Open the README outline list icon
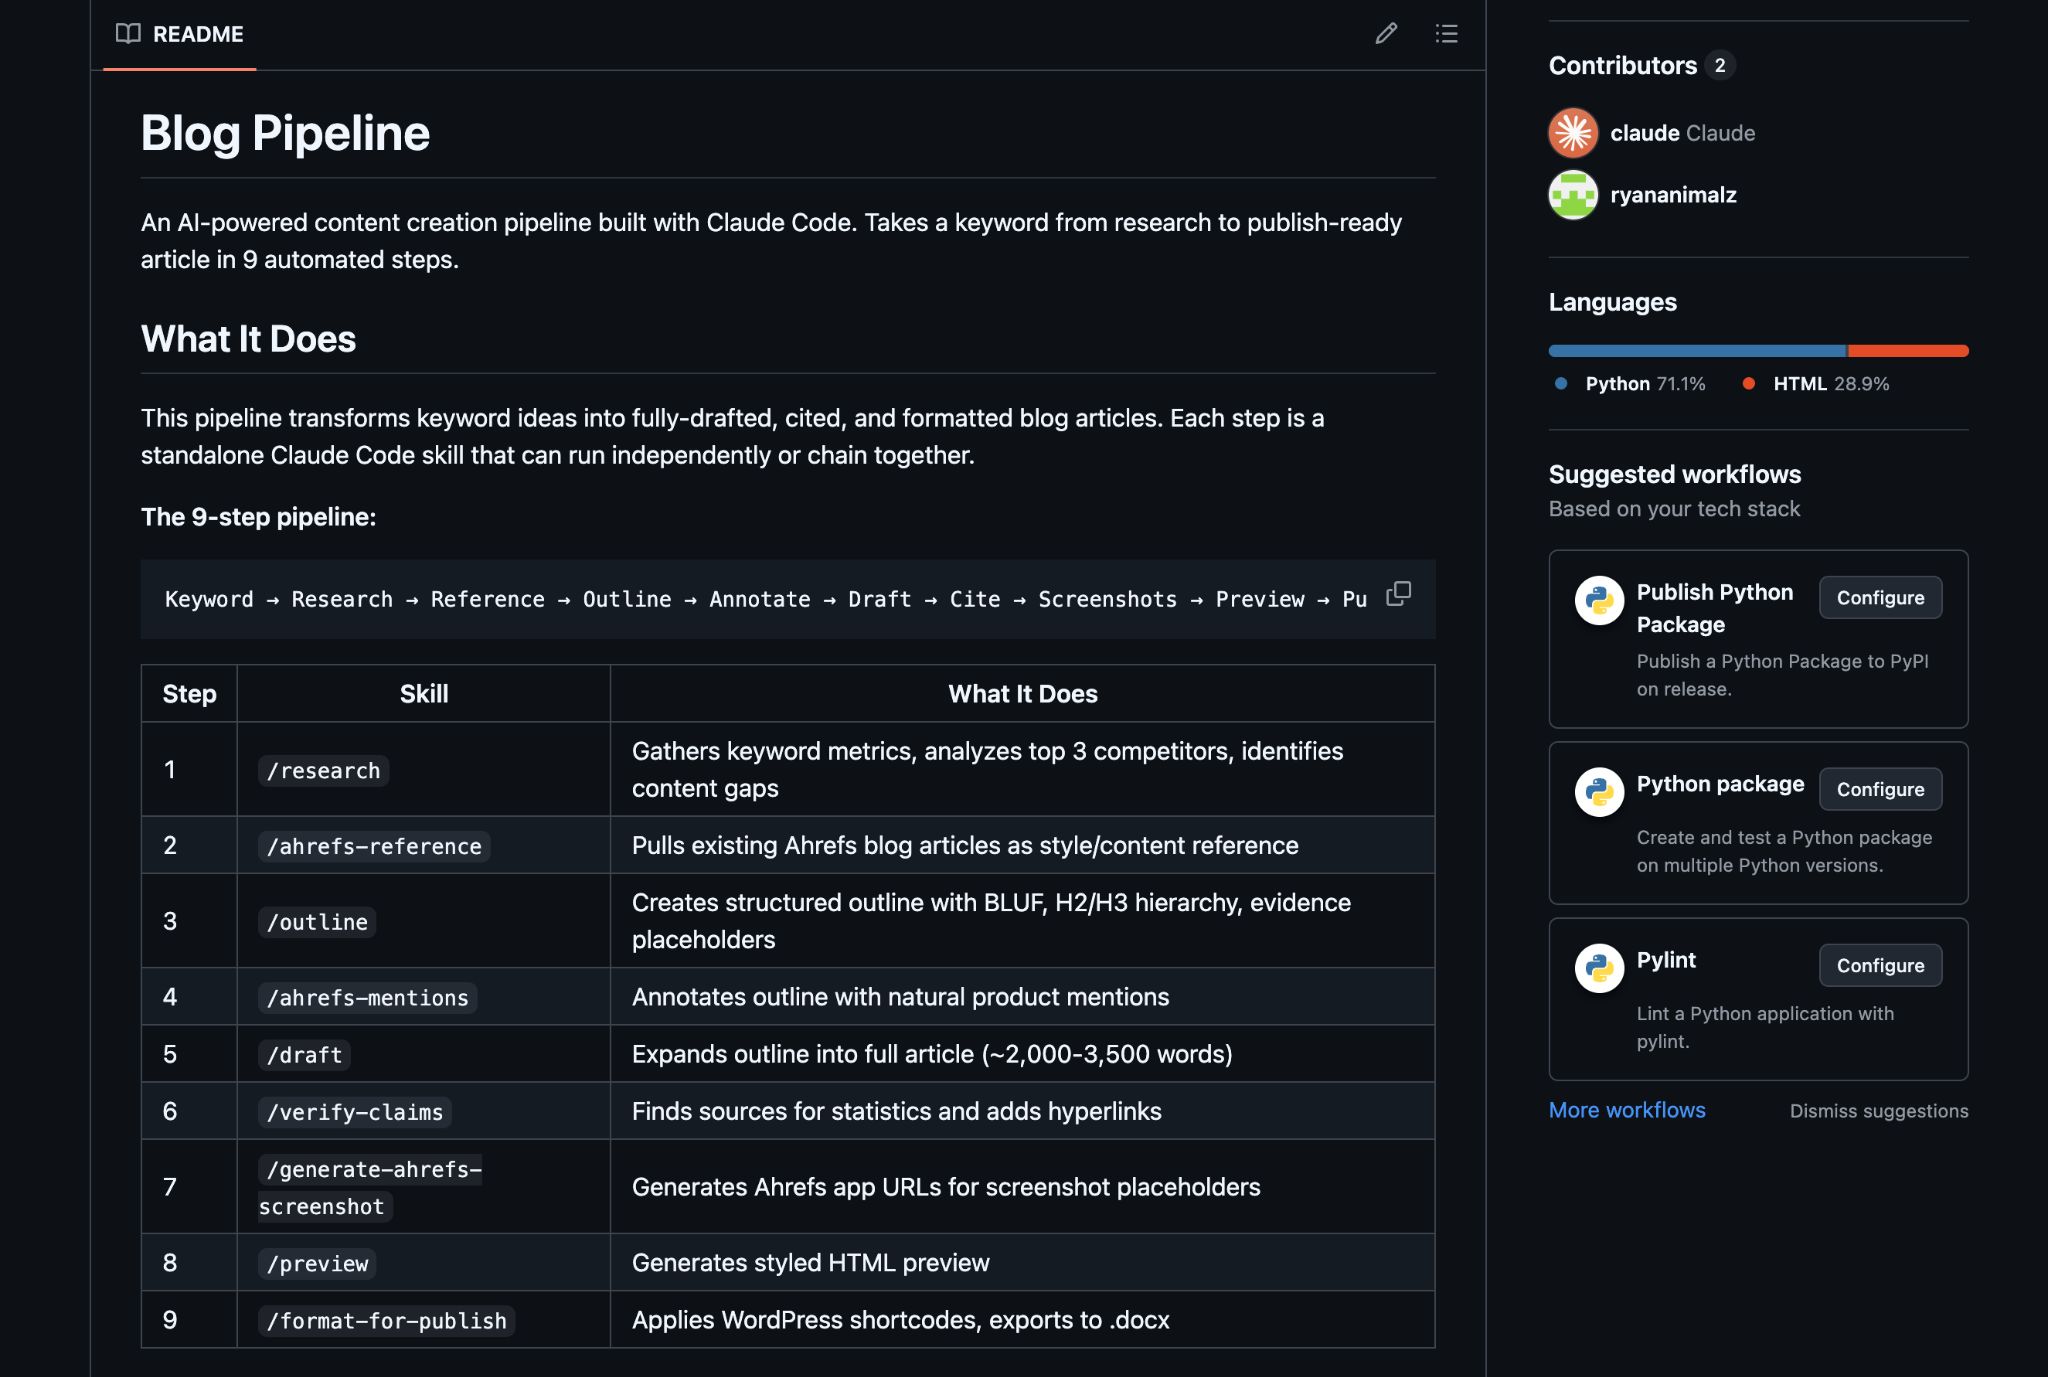 [x=1446, y=34]
